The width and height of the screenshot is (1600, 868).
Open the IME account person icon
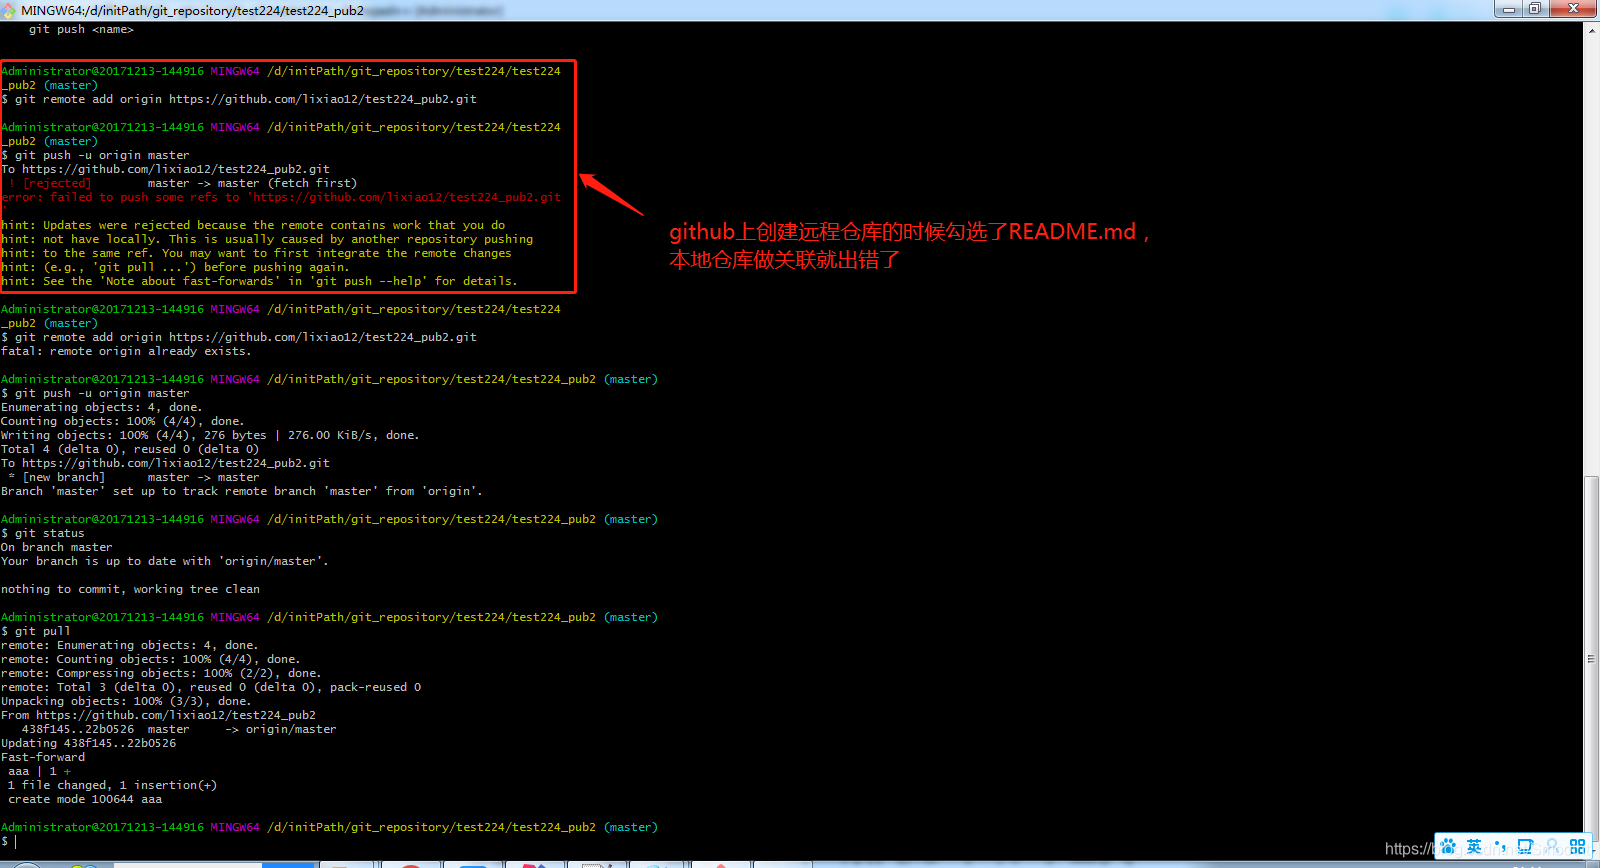point(1551,846)
